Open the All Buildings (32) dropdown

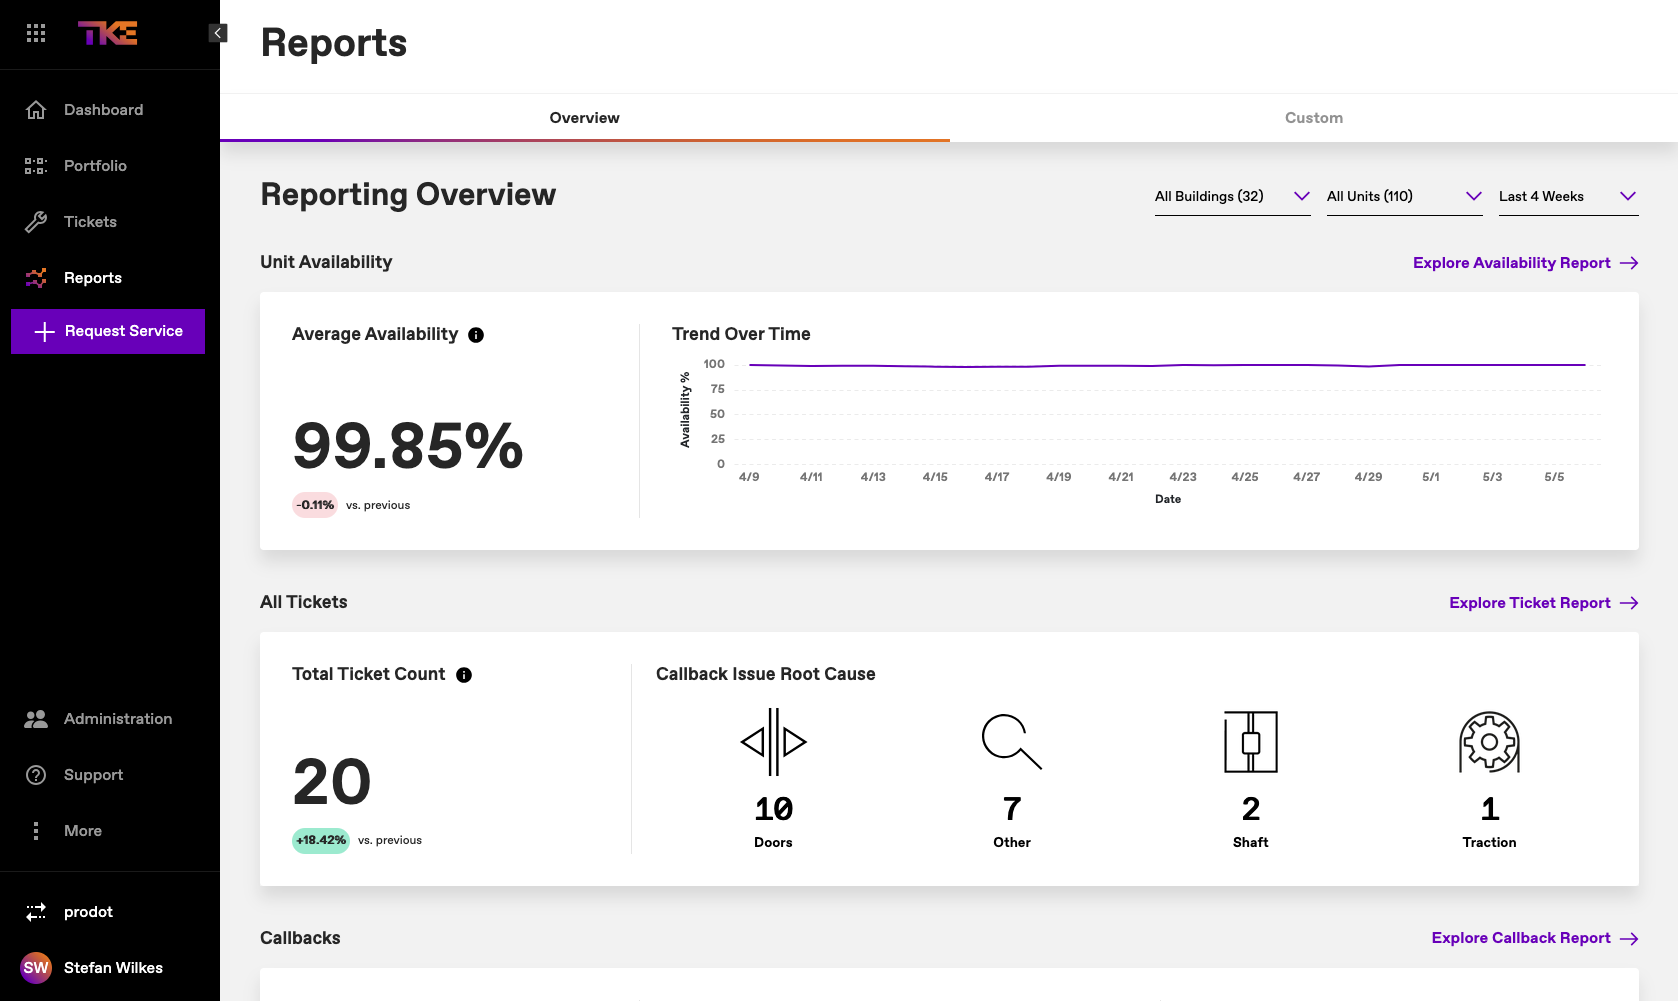[x=1232, y=196]
